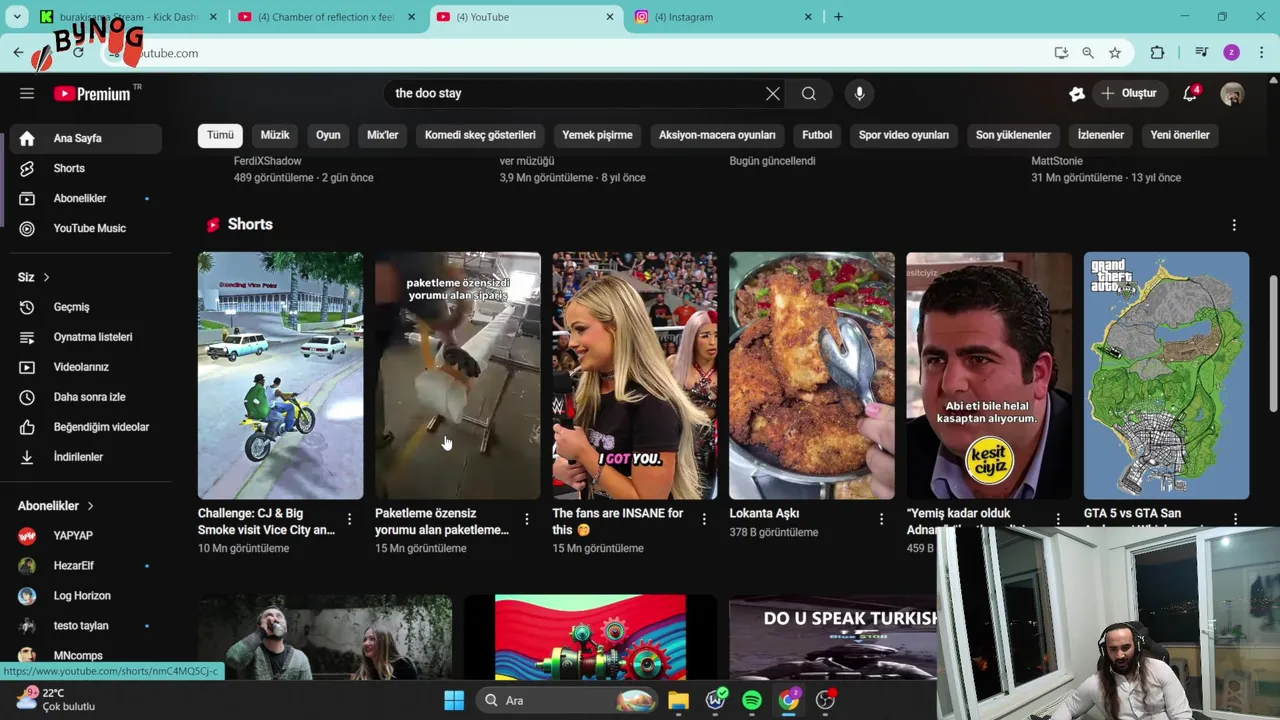
Task: Select Aksiyon-macera oyunları chip
Action: coord(717,135)
